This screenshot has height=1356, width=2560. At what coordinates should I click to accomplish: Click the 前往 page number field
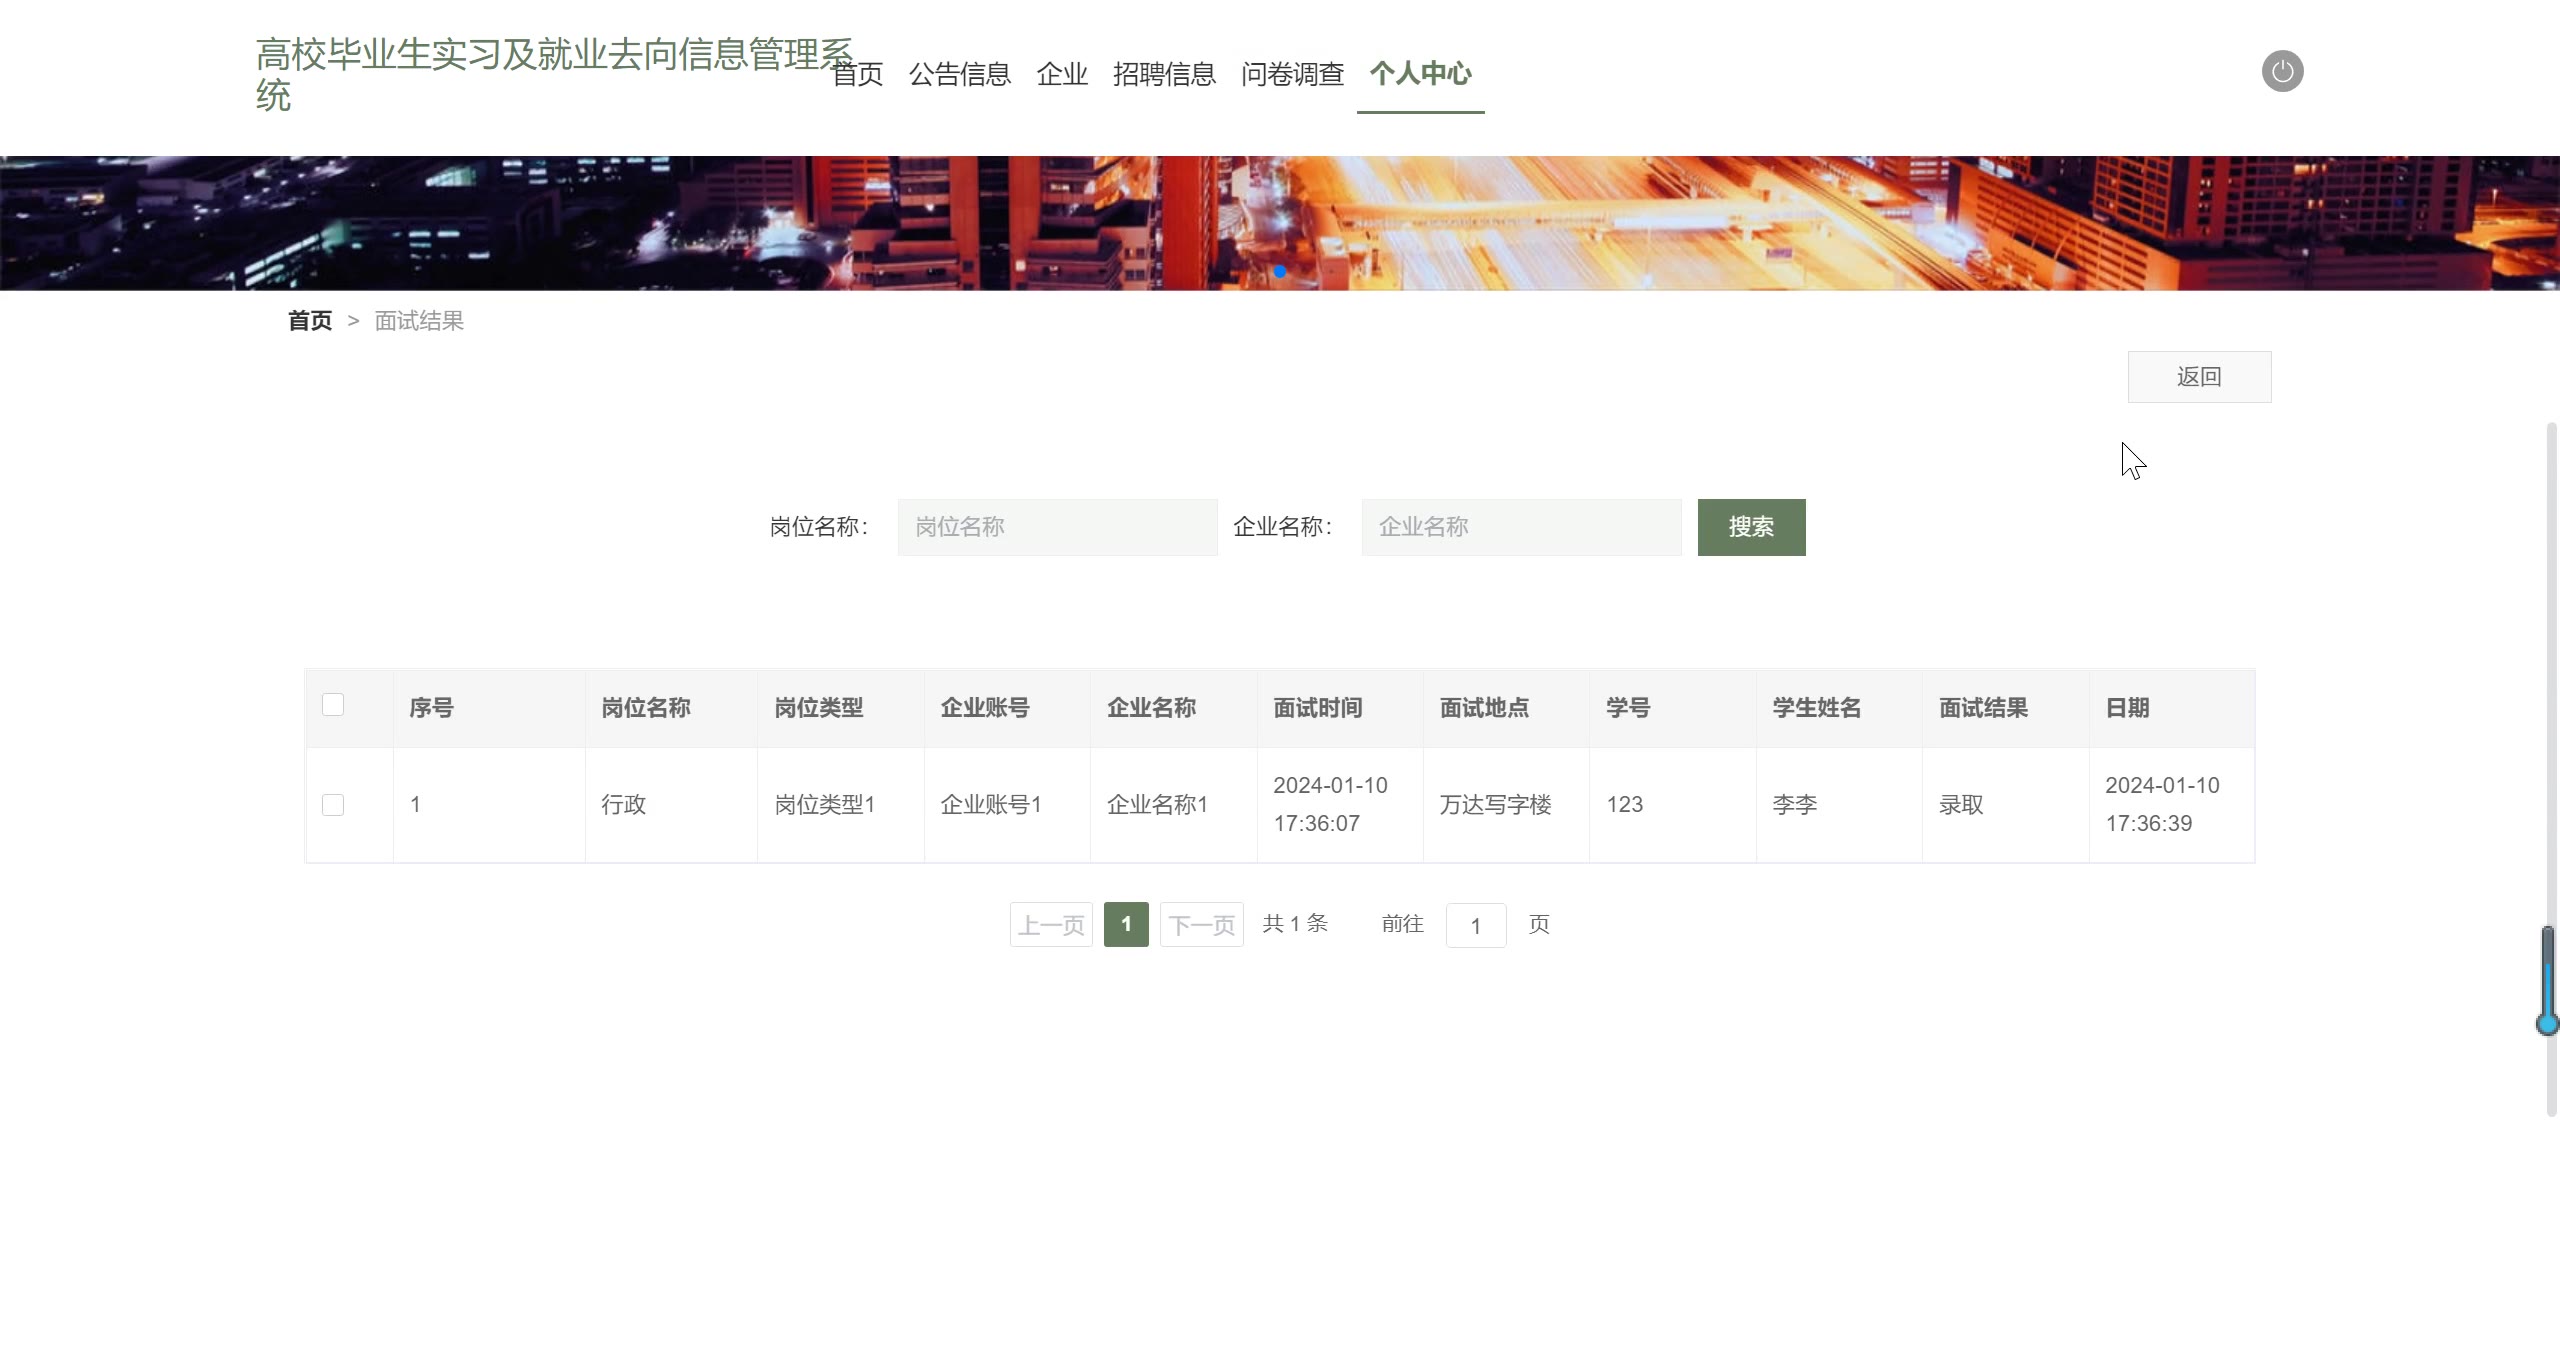tap(1475, 926)
